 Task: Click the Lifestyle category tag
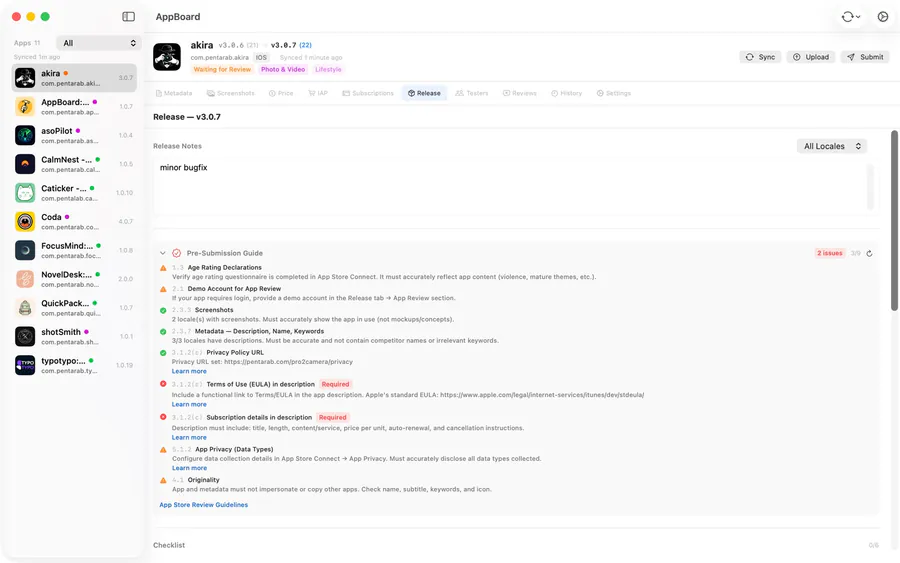point(328,69)
